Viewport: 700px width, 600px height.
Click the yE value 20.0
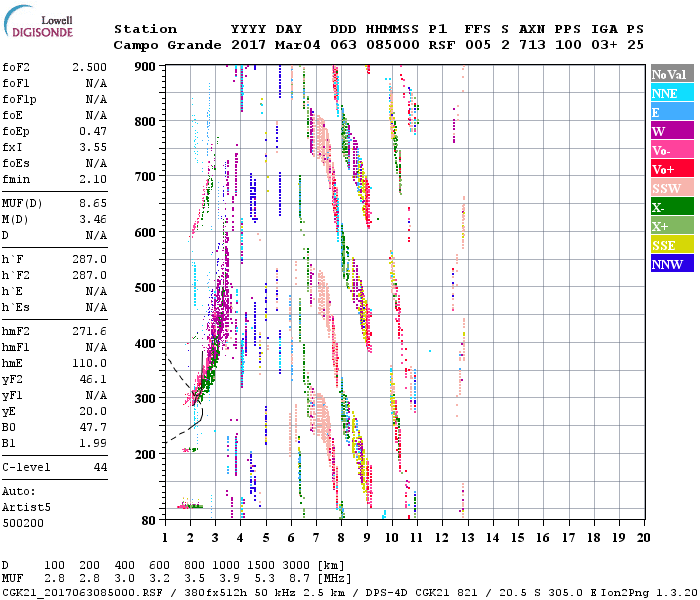click(93, 412)
